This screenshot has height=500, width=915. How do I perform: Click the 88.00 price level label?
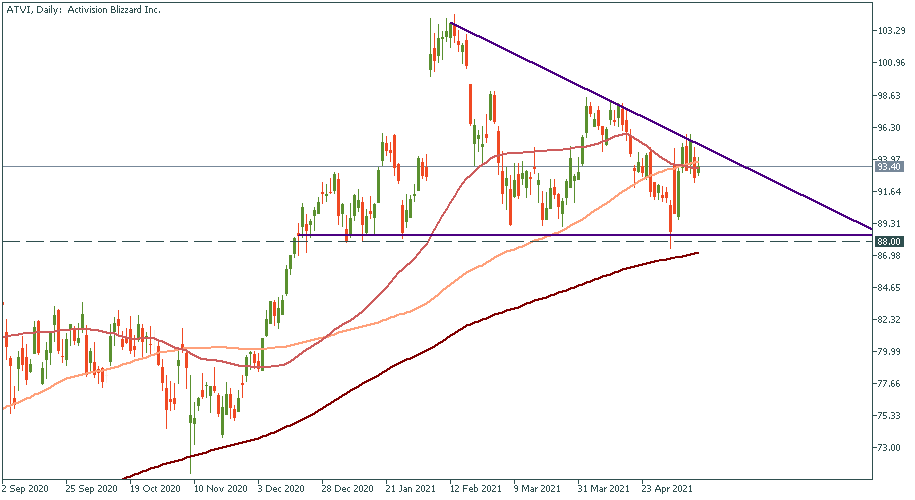[x=889, y=241]
